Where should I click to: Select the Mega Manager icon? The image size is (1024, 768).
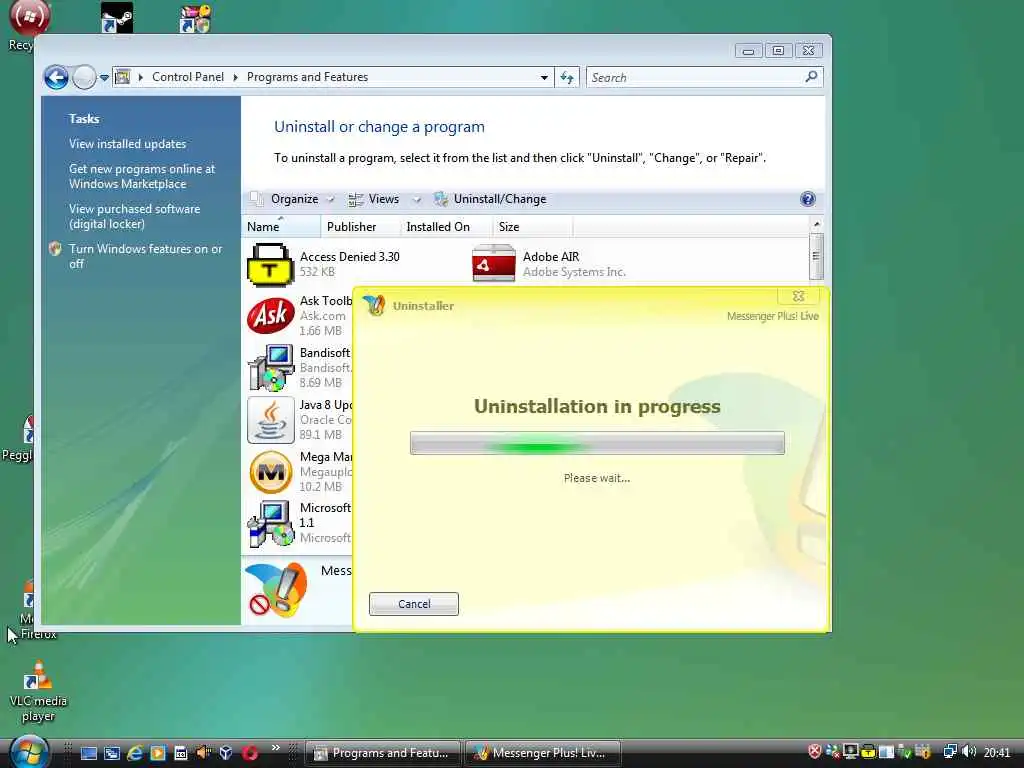(x=270, y=472)
